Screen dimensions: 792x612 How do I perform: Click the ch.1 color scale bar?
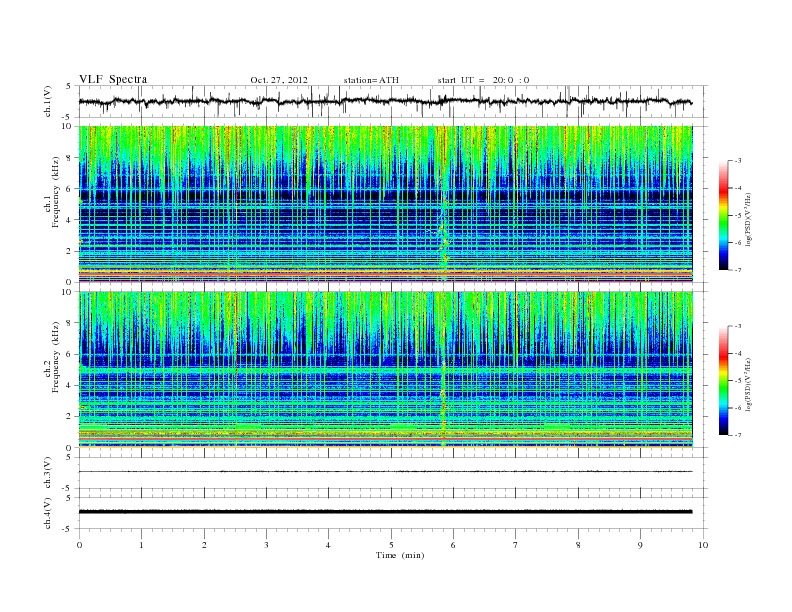pyautogui.click(x=723, y=215)
